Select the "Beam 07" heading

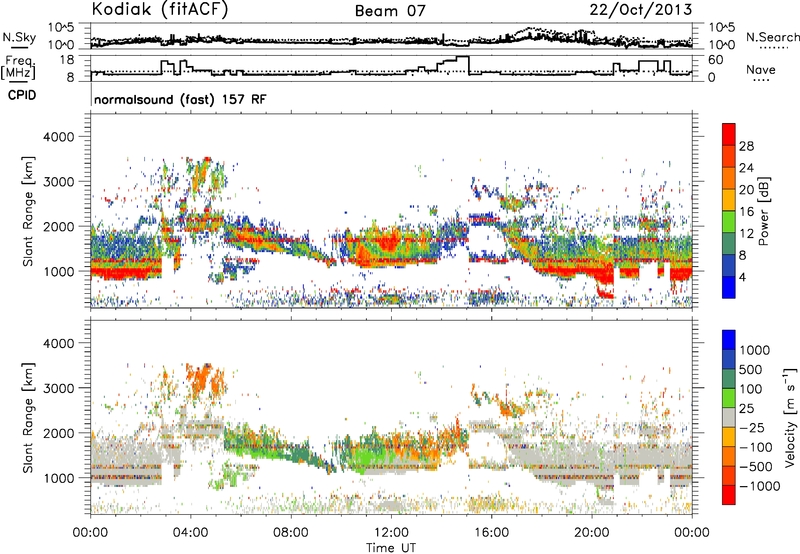[x=390, y=11]
